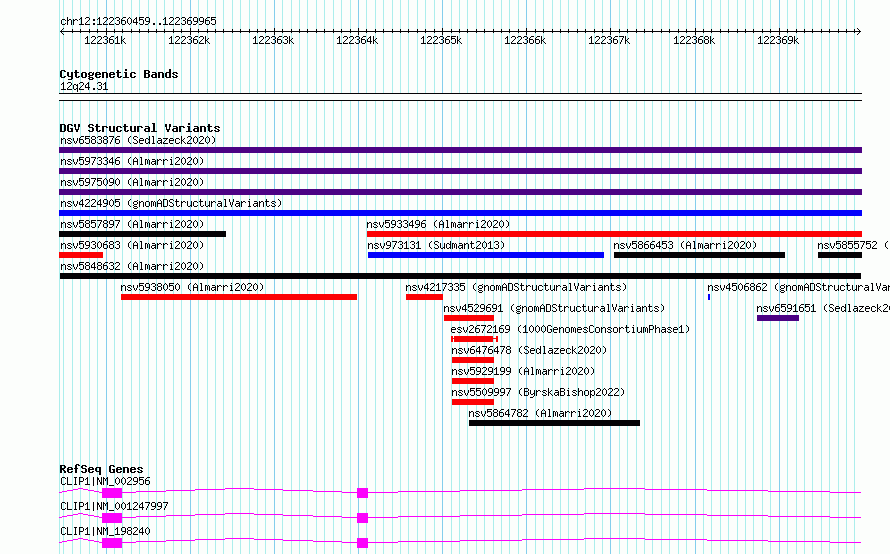Click the nsv973131 (Sudmant2013) label
Screen dimensions: 890x554
(436, 245)
